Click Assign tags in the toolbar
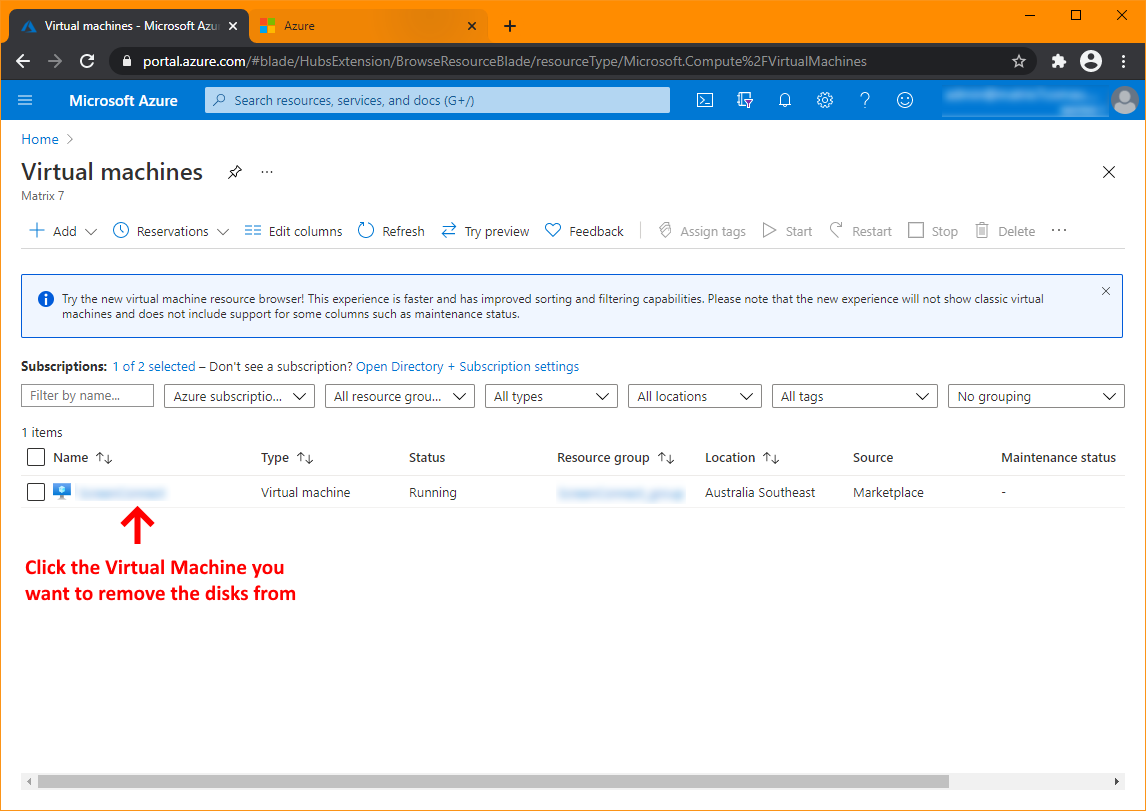1146x811 pixels. 702,231
